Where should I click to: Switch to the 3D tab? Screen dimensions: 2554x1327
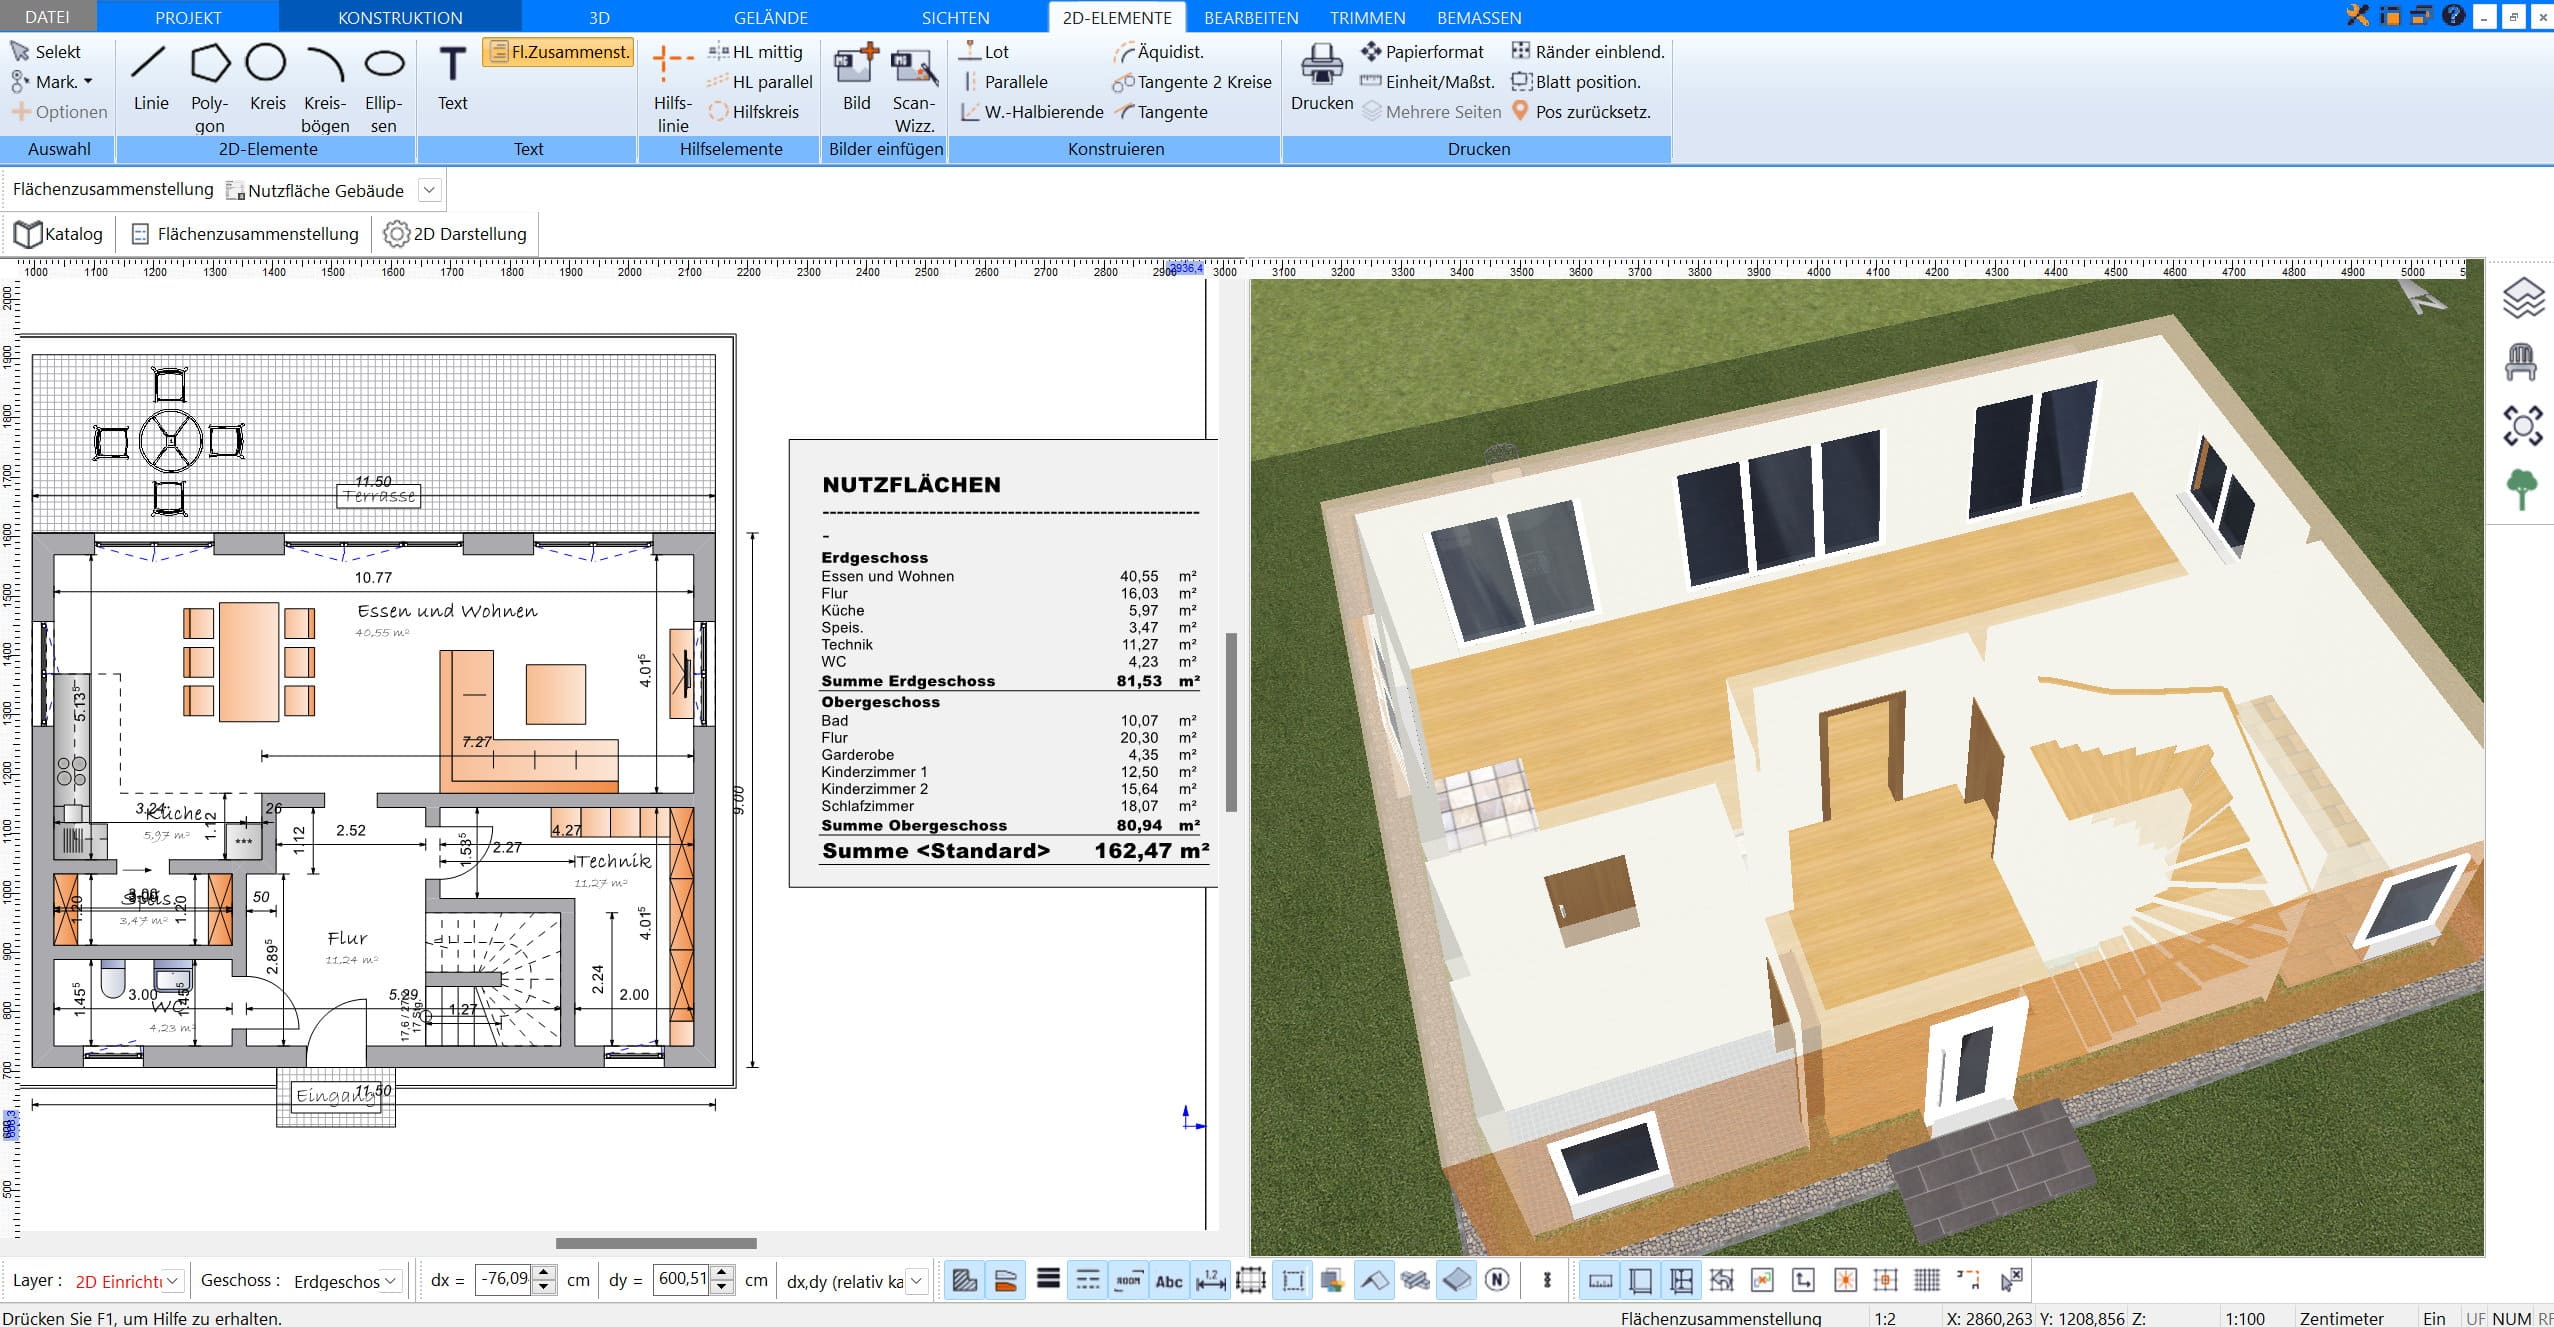click(x=599, y=17)
